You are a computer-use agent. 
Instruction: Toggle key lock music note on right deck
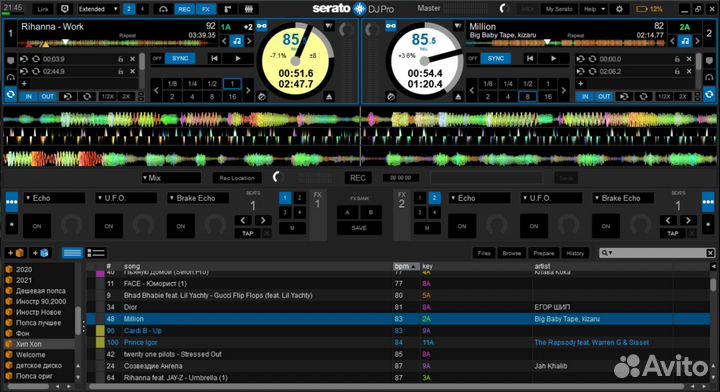685,41
